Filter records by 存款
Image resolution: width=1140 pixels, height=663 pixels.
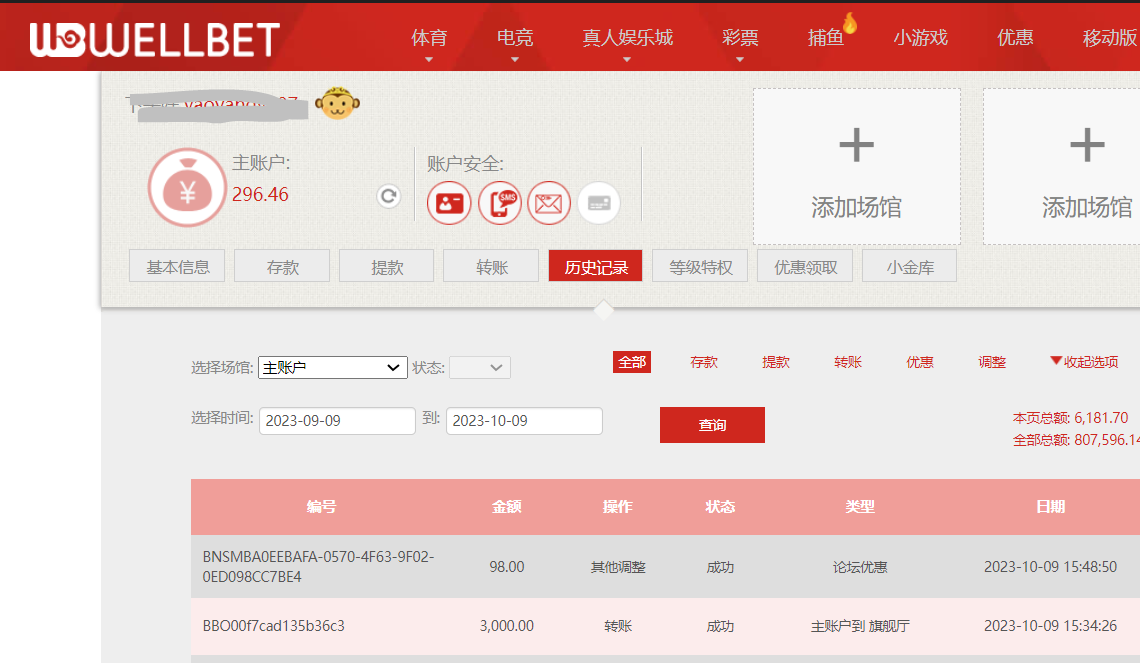pos(704,362)
